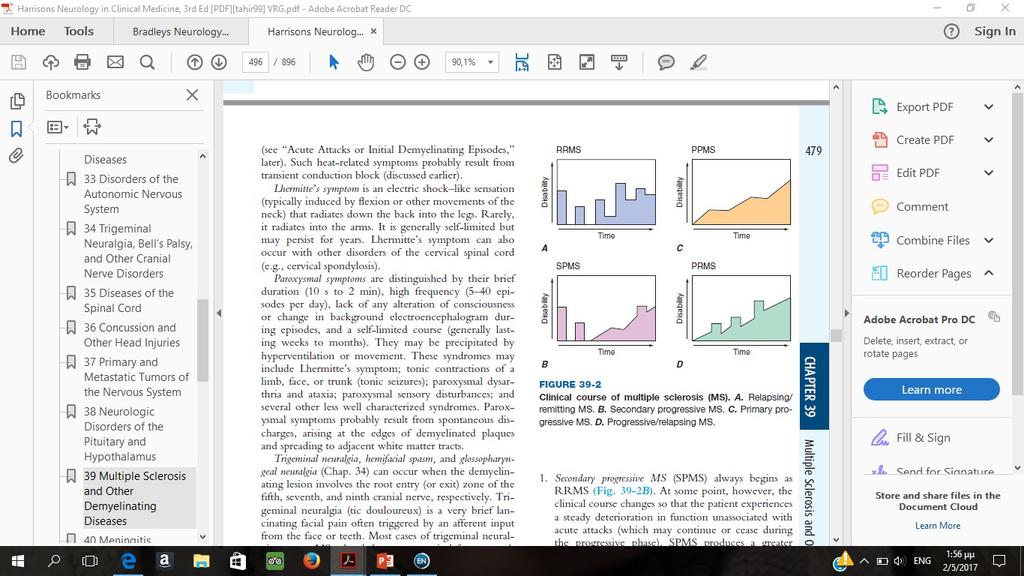This screenshot has width=1024, height=576.
Task: Select the Selection arrow tool
Action: (x=334, y=62)
